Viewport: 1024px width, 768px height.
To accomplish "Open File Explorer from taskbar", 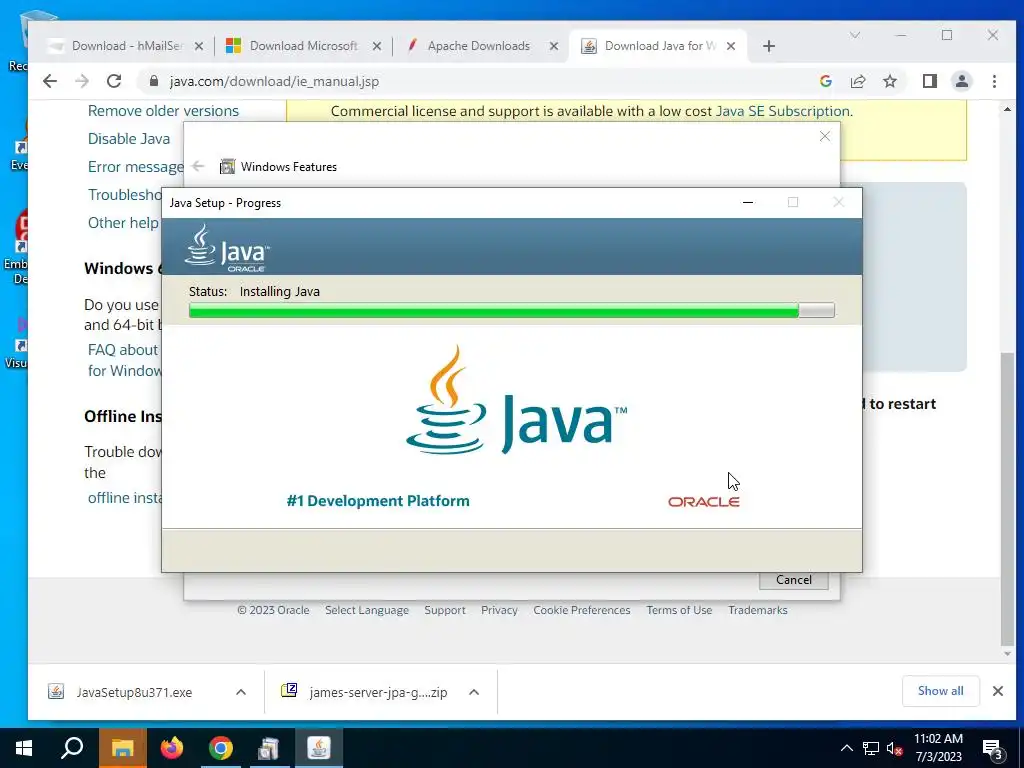I will (122, 748).
